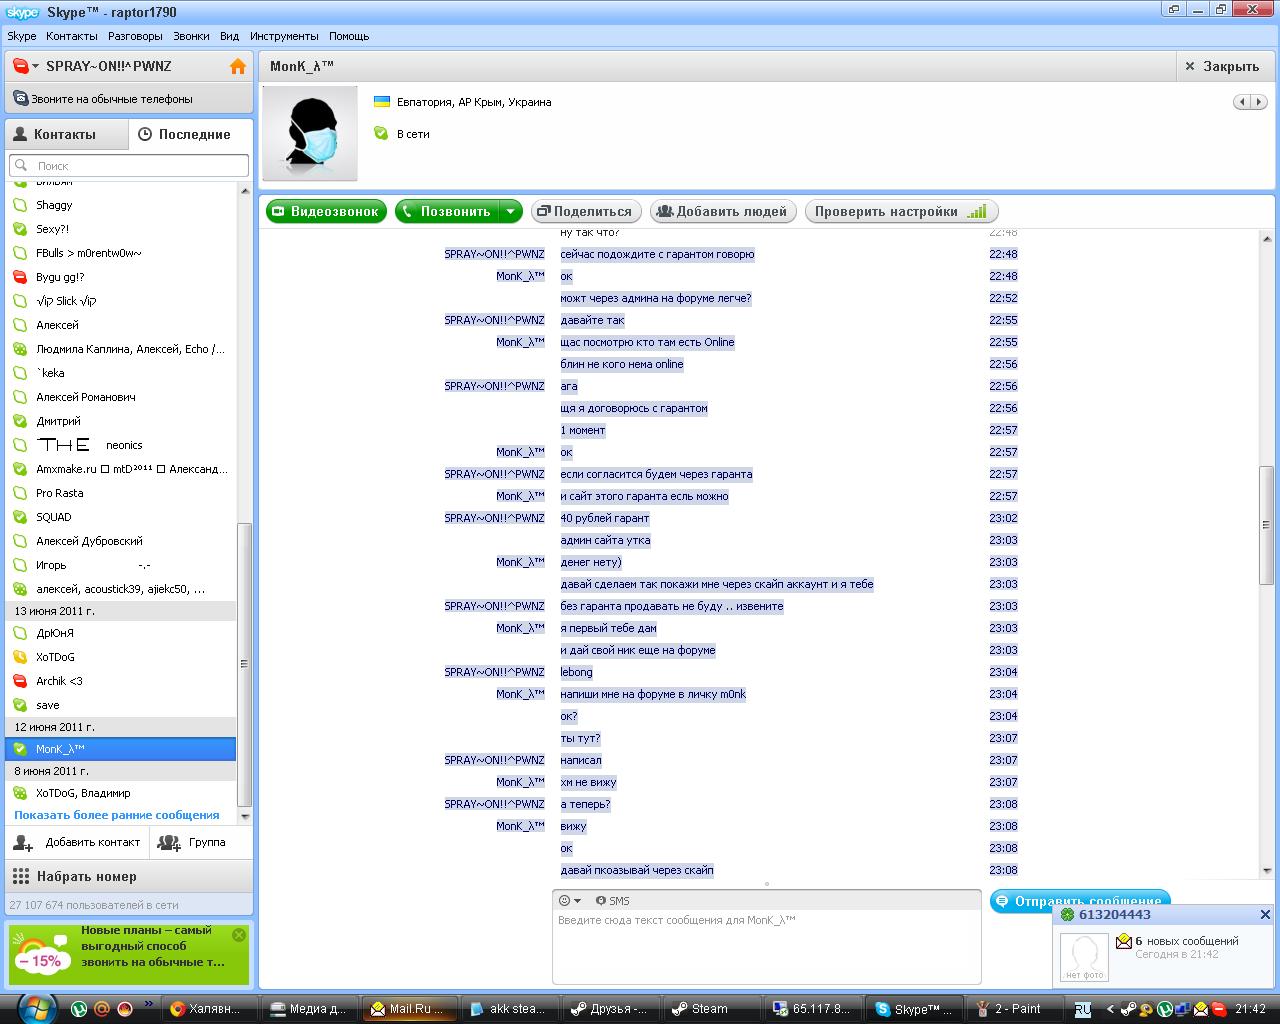1280x1024 pixels.
Task: Click the contact list scroll-down arrow
Action: tap(245, 816)
